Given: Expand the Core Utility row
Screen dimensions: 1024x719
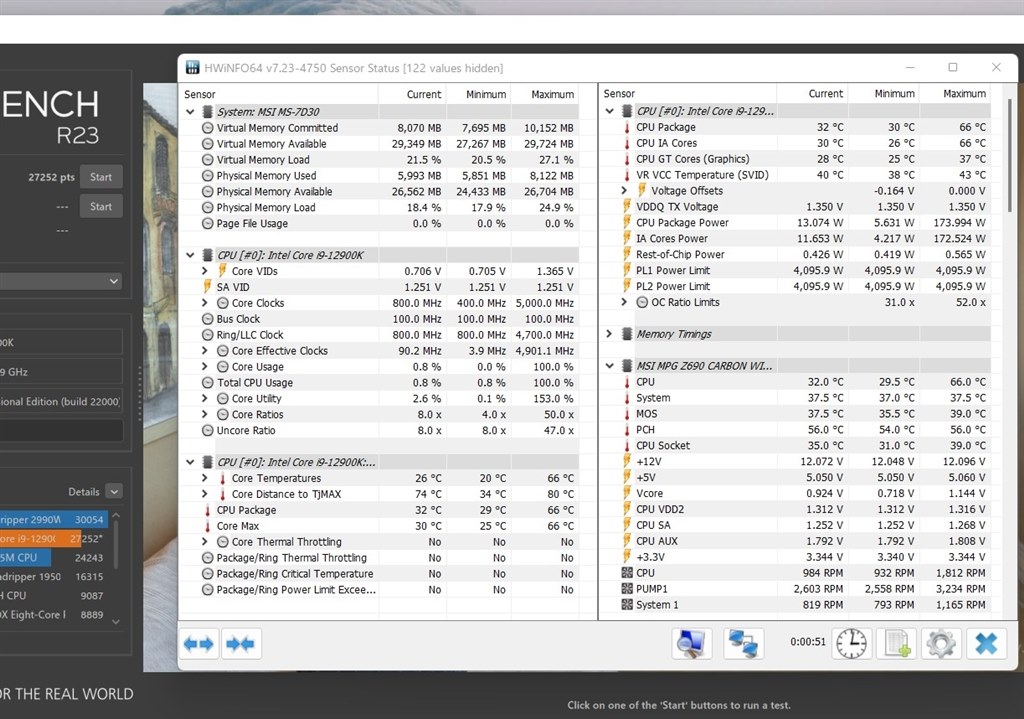Looking at the screenshot, I should coord(204,398).
